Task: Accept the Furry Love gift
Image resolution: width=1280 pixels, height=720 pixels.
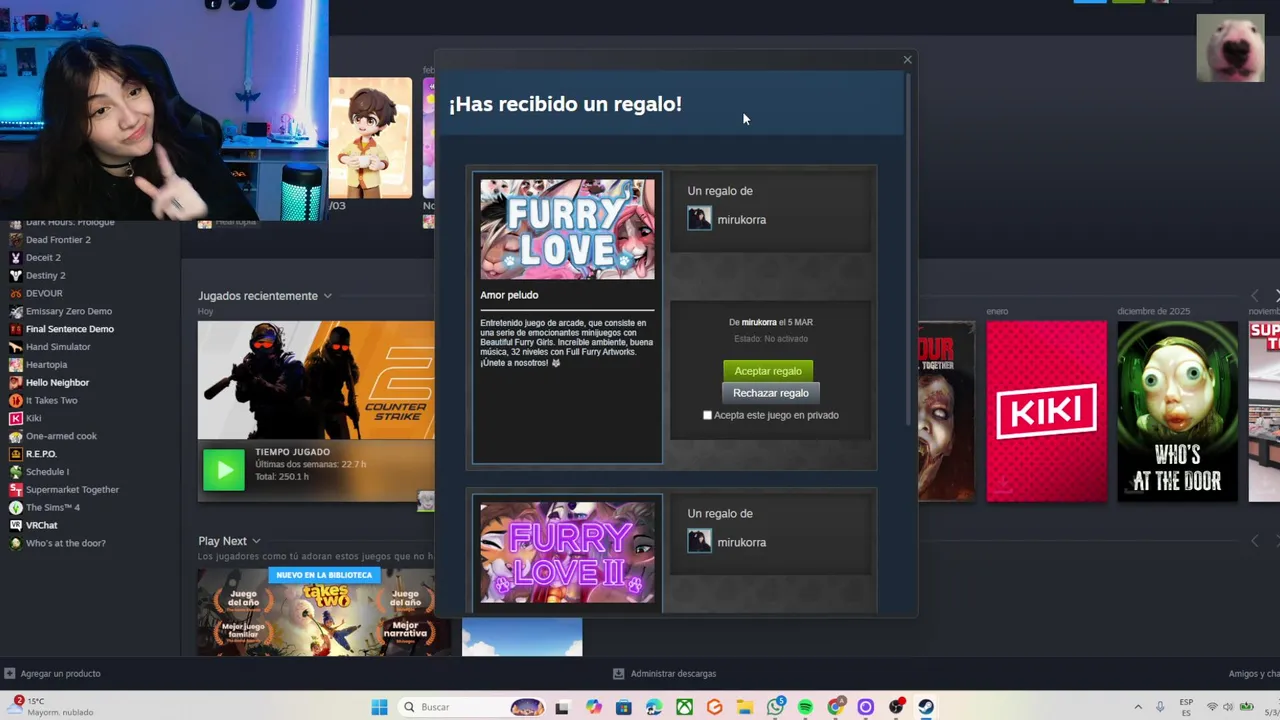Action: point(768,371)
